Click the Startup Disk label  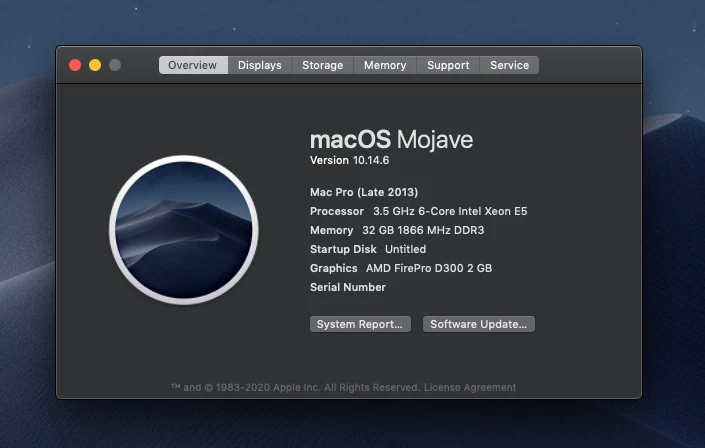pyautogui.click(x=343, y=249)
